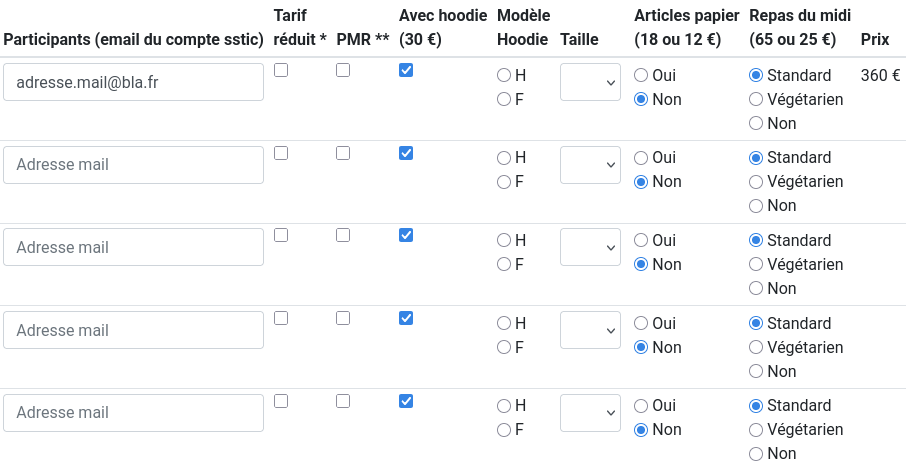Enable PMR checkbox in first row
The image size is (908, 463).
343,71
